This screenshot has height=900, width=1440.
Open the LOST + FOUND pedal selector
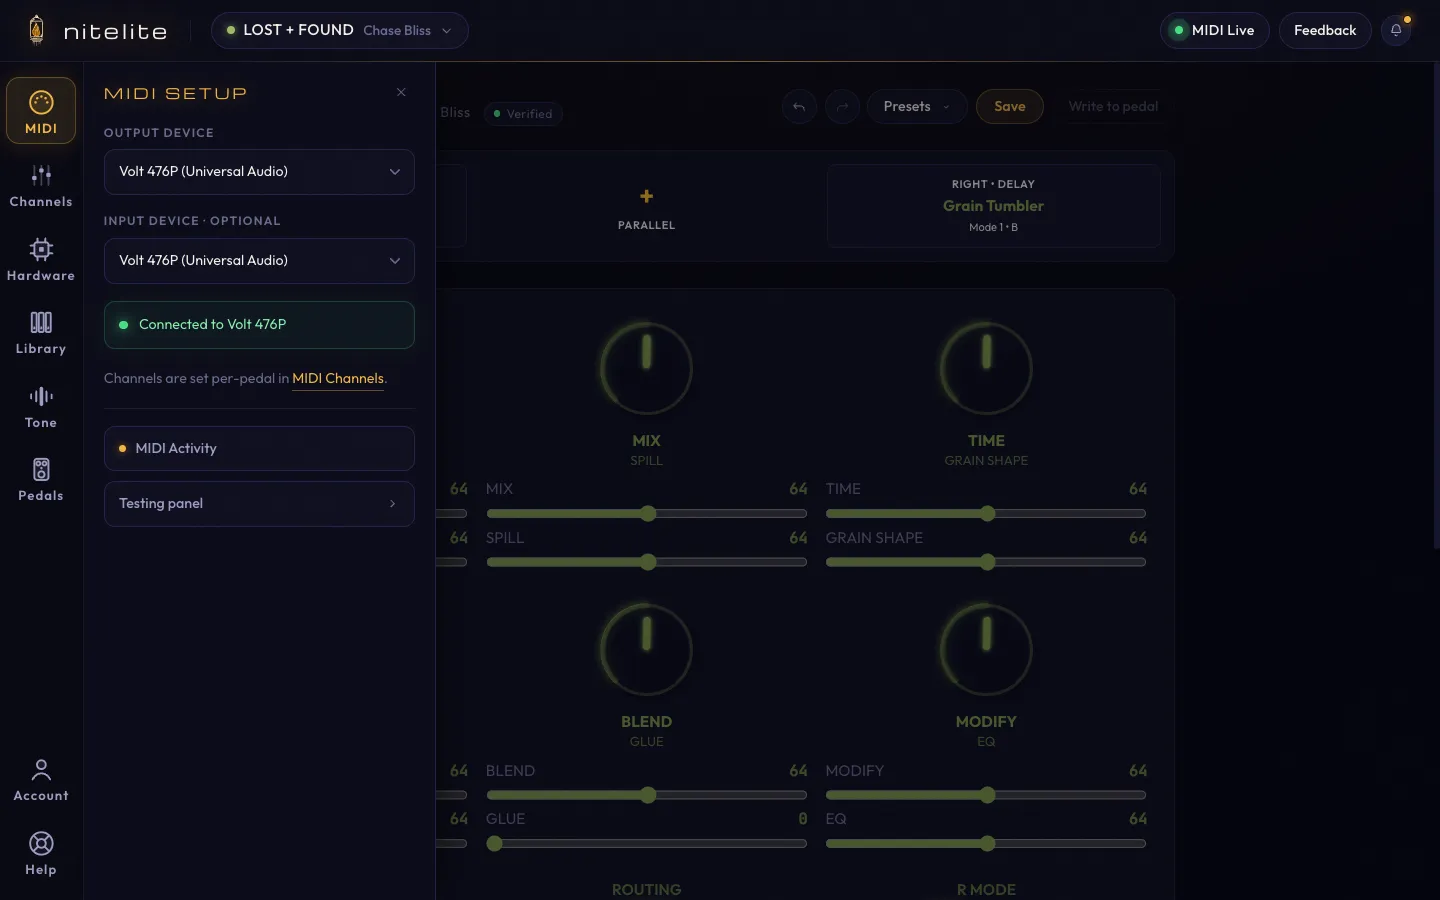coord(339,30)
